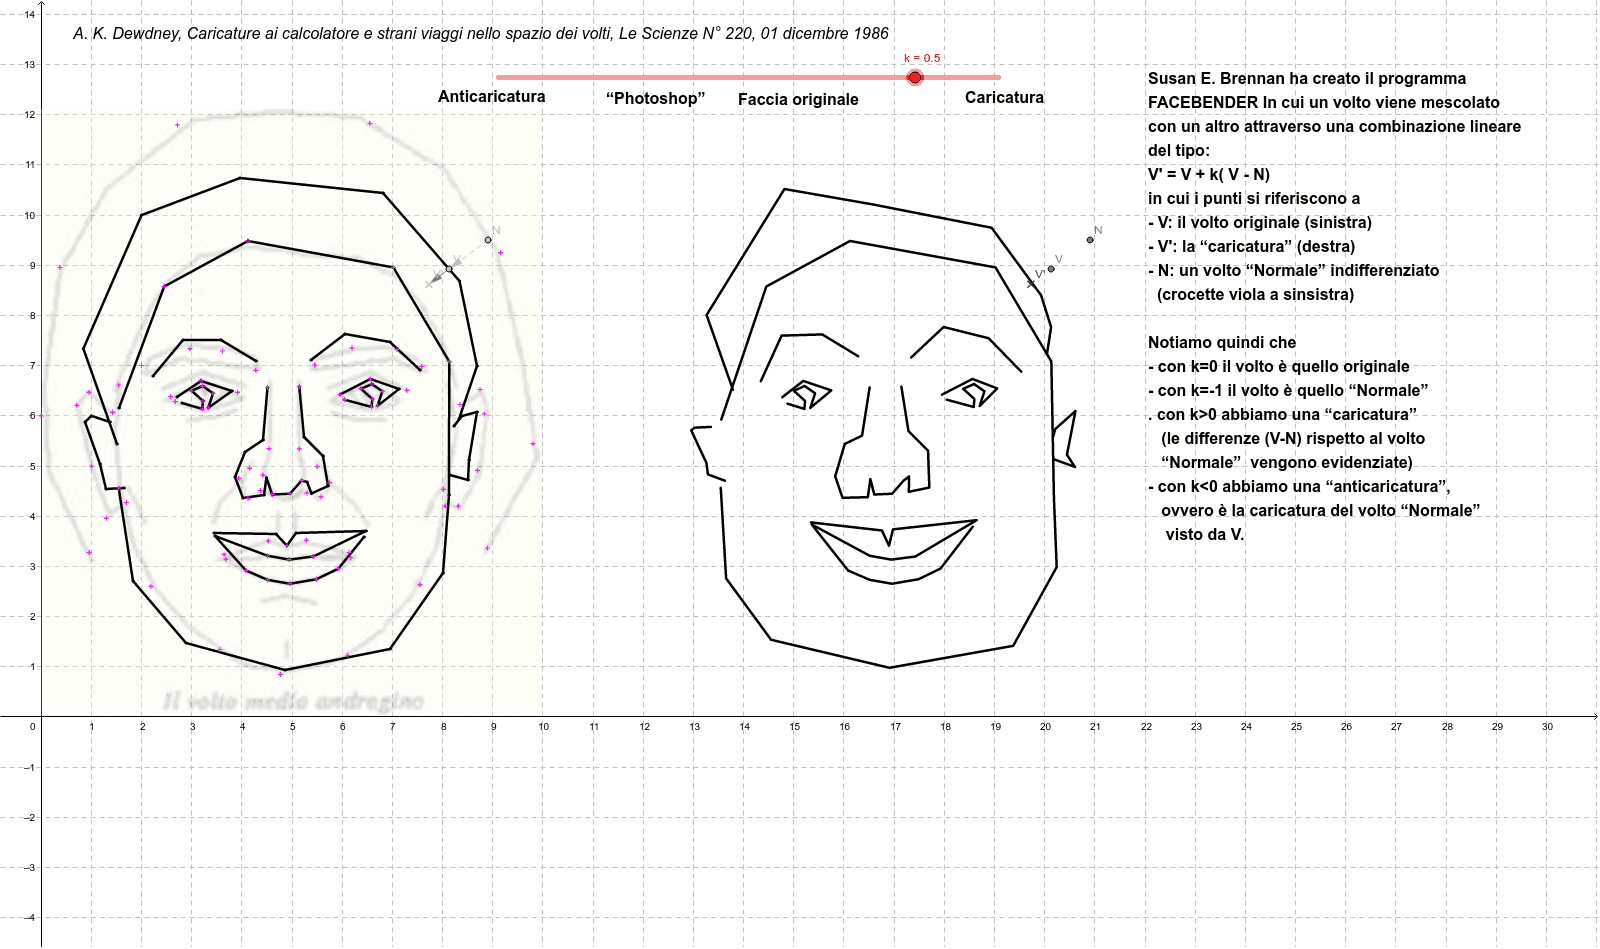Select point V on the left face outline
Screen dimensions: 1600x949
pos(449,269)
